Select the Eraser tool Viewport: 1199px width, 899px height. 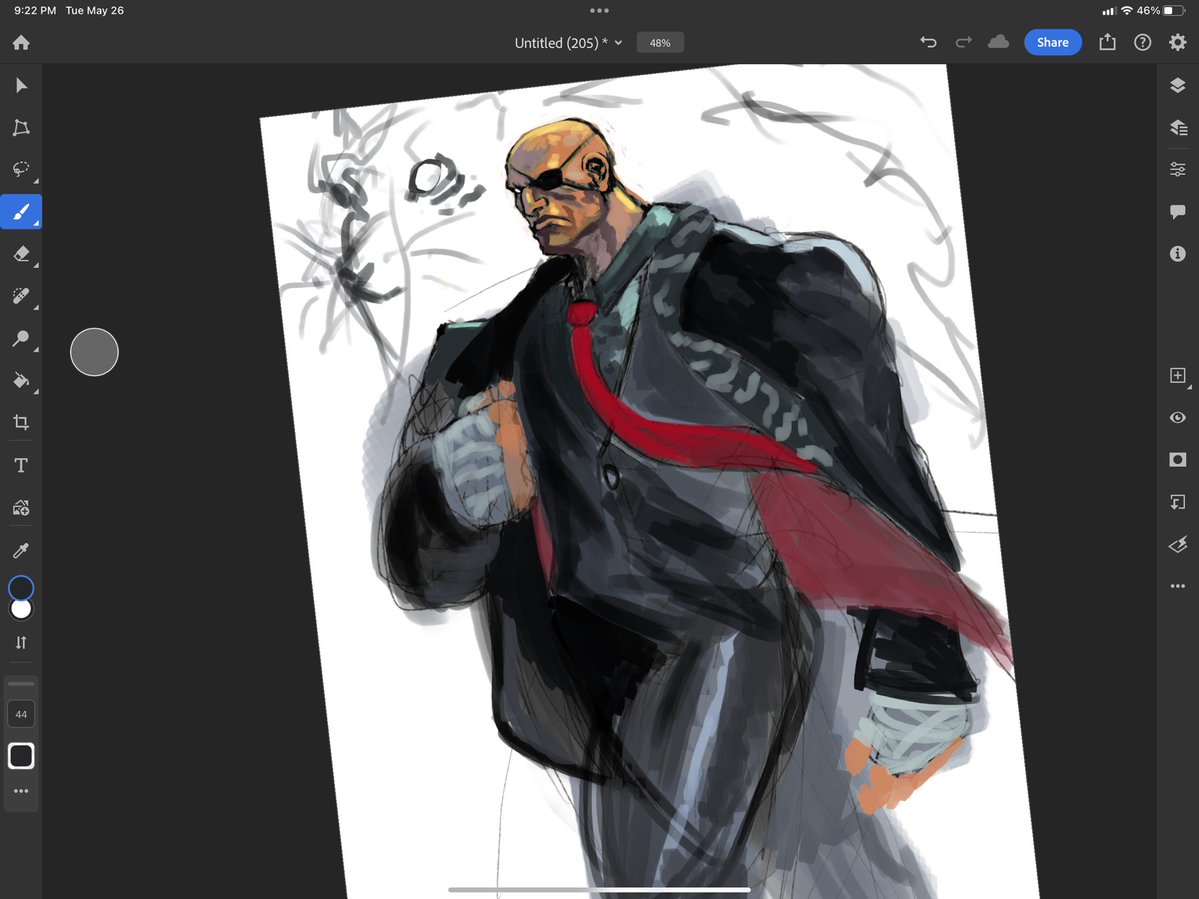click(21, 254)
